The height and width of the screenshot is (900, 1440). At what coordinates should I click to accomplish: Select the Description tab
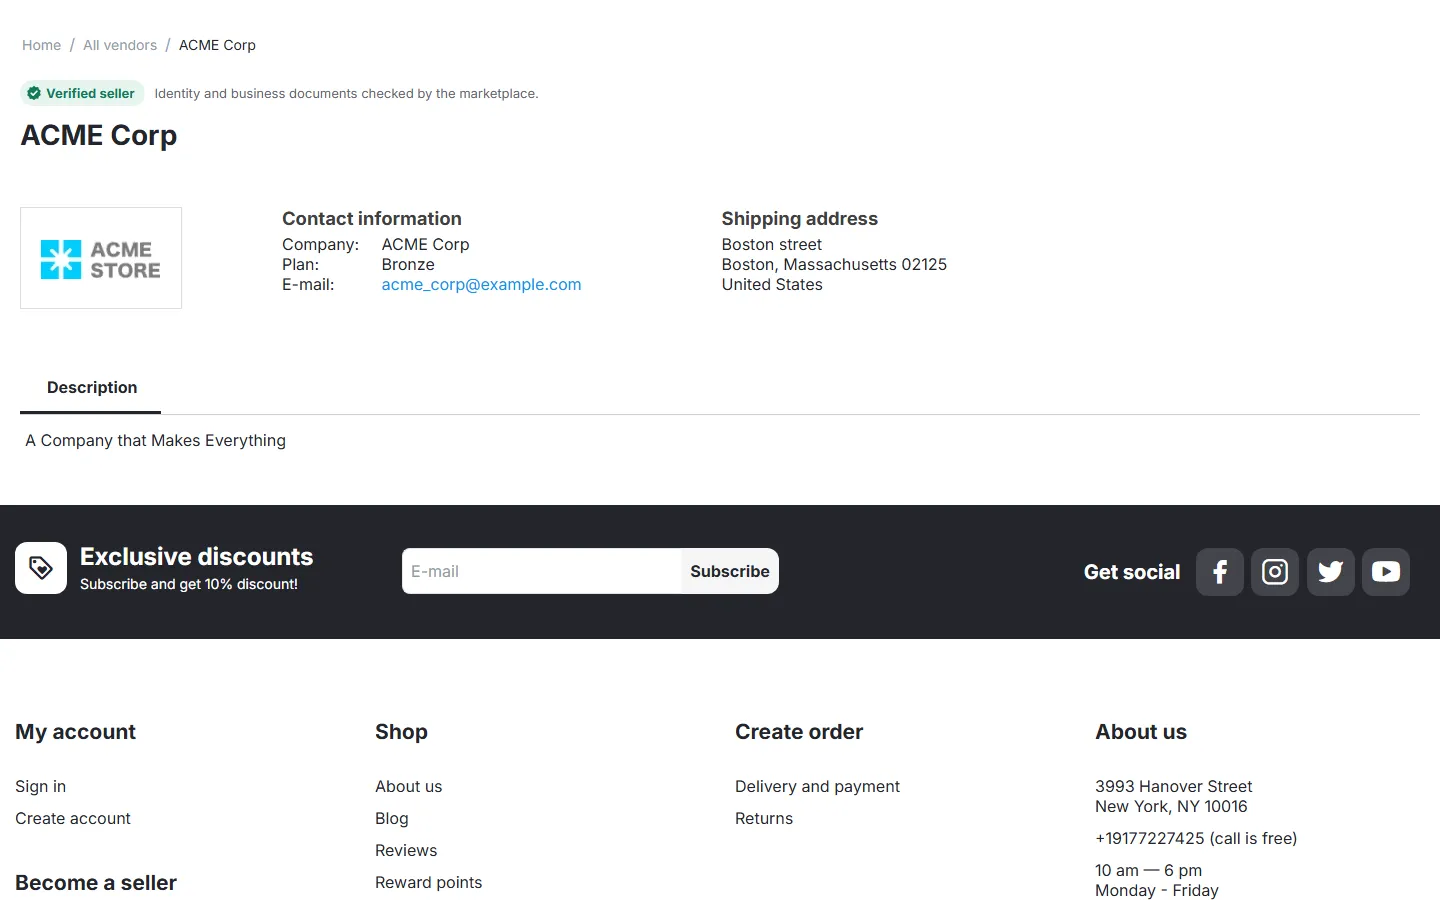pos(91,388)
